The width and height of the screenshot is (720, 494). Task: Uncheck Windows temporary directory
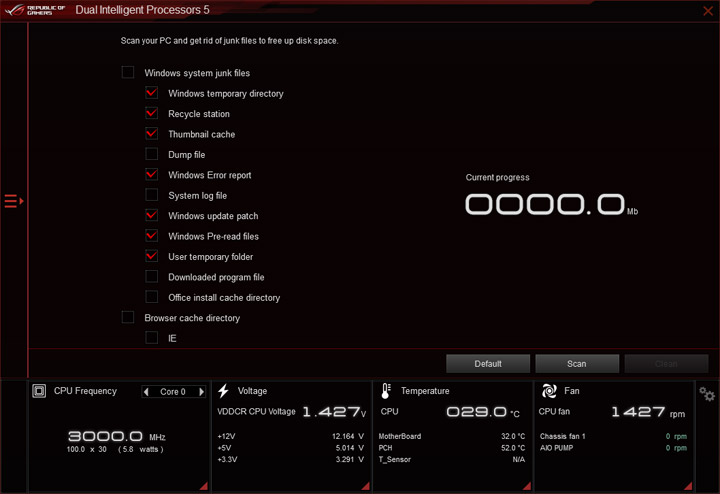pyautogui.click(x=152, y=93)
